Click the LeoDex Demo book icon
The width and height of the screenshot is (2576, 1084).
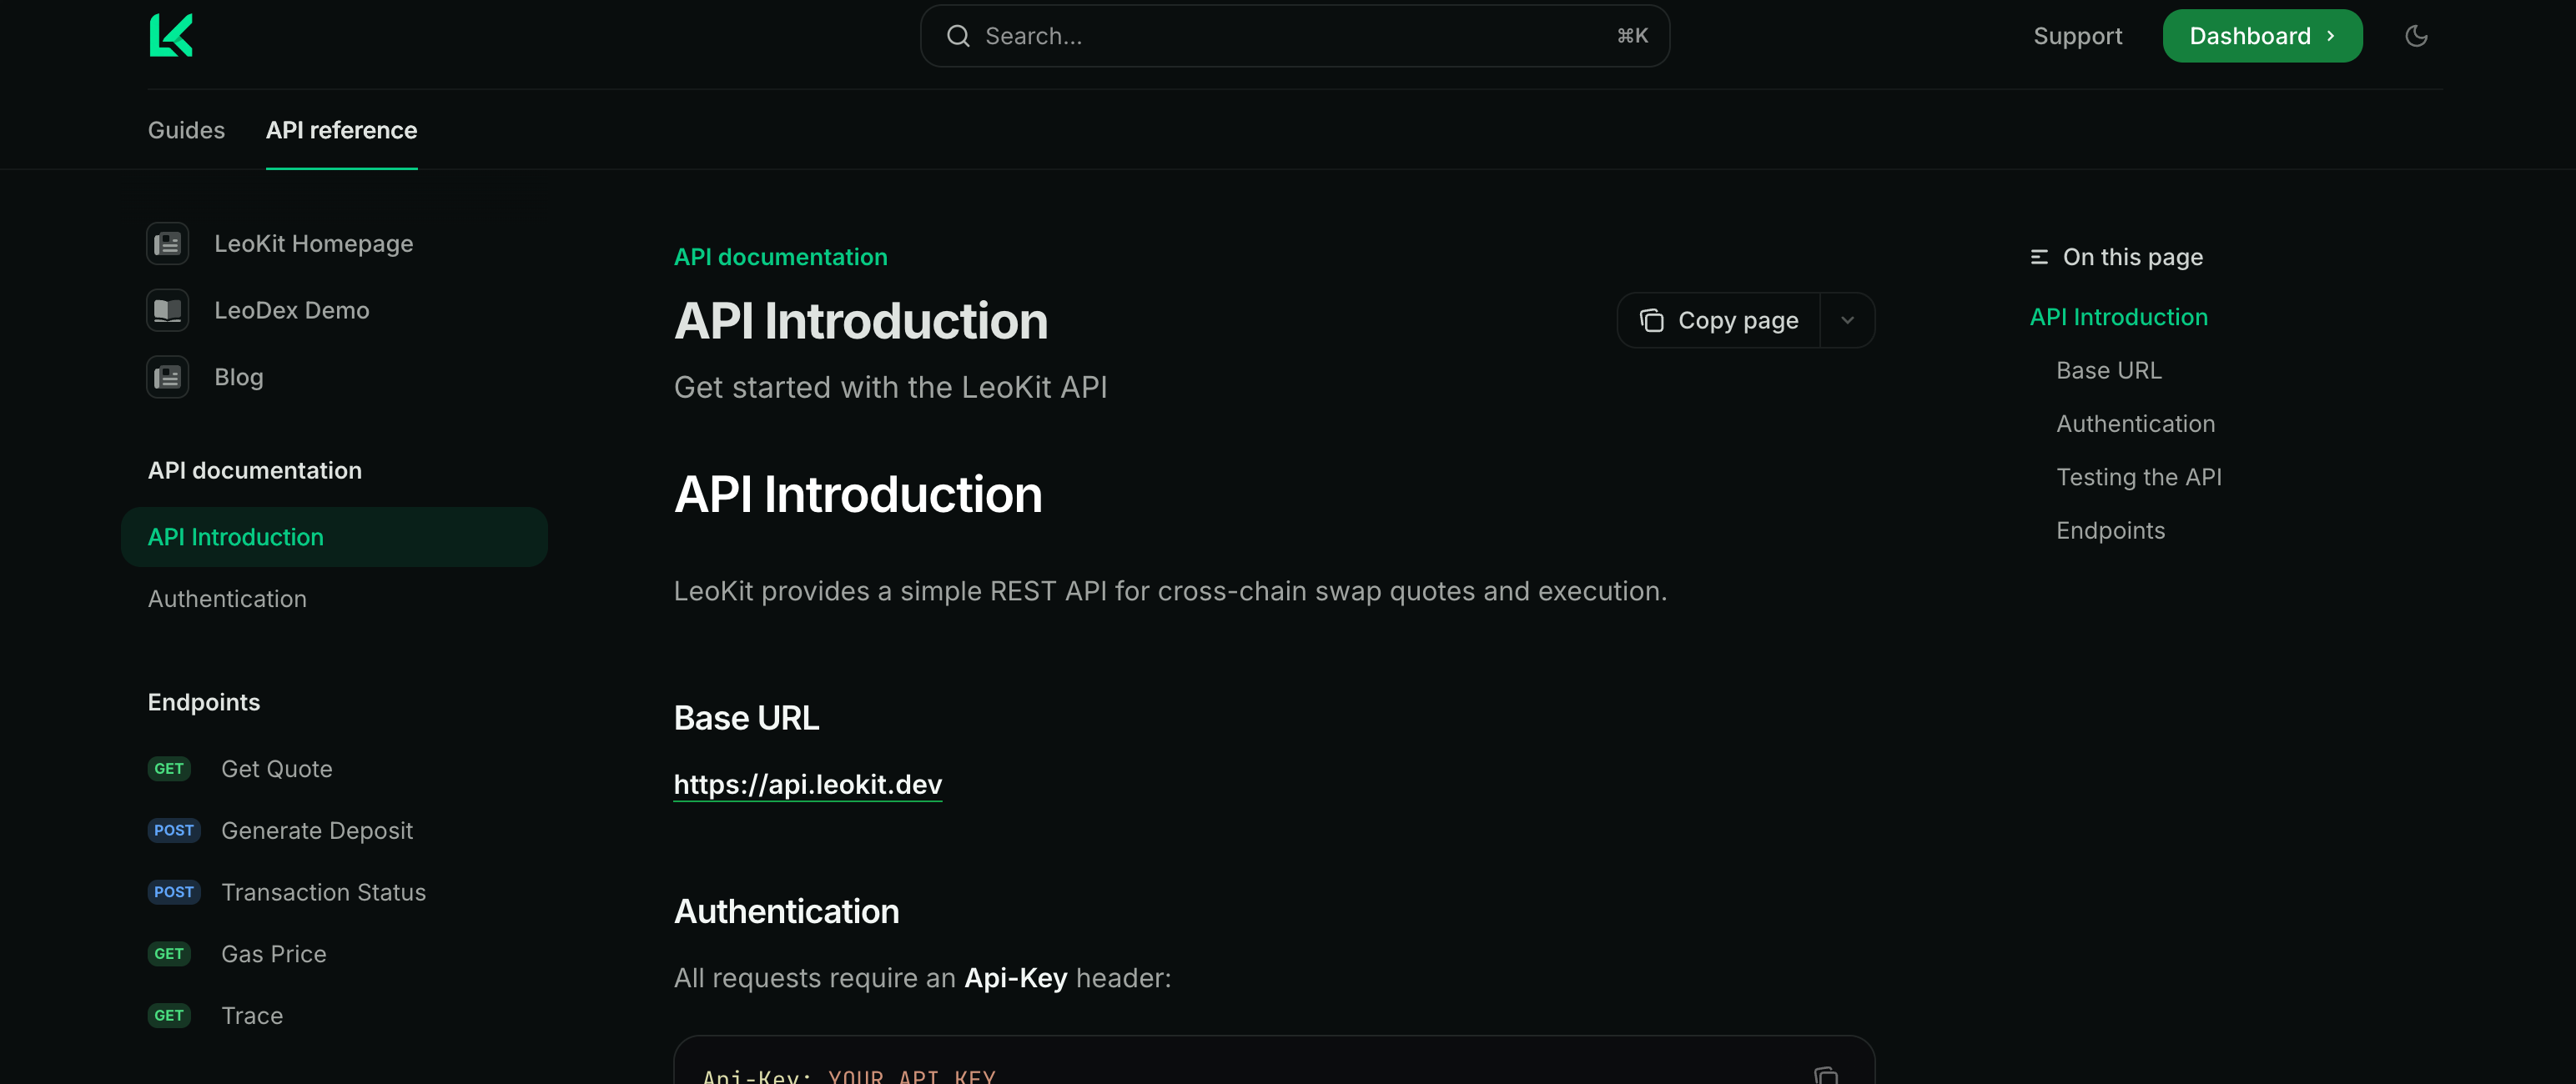click(167, 310)
